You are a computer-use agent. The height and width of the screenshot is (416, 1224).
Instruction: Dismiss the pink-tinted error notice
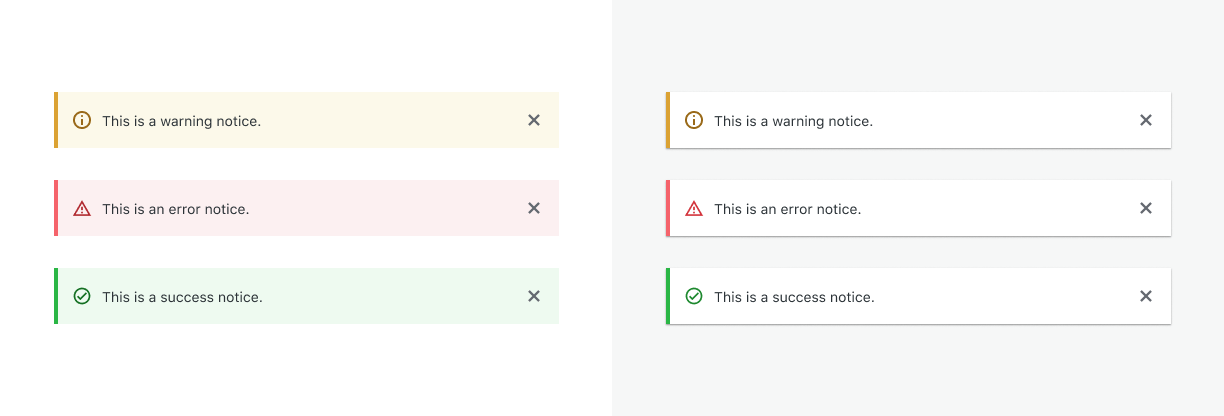click(534, 208)
